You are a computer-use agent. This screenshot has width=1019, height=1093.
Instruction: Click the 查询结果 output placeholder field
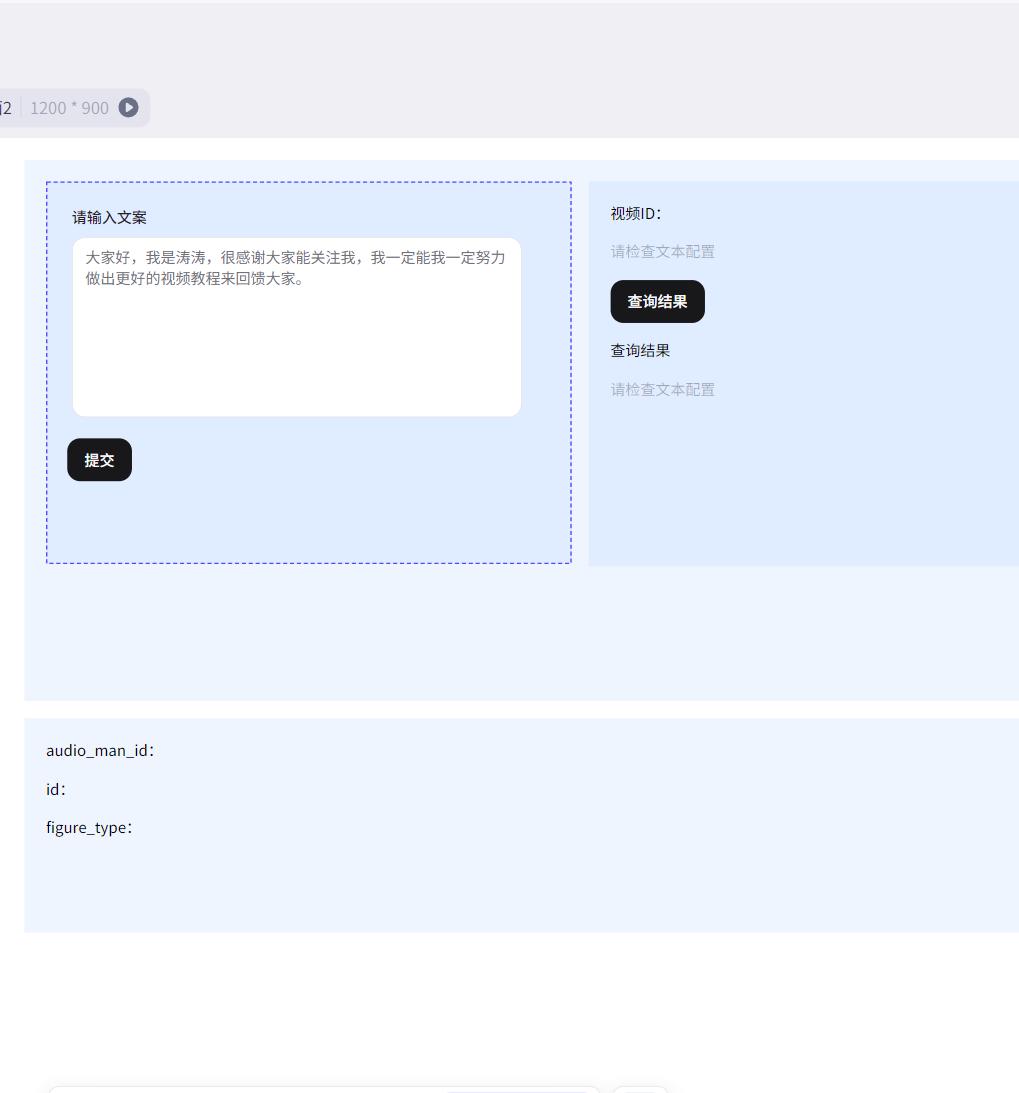coord(662,390)
